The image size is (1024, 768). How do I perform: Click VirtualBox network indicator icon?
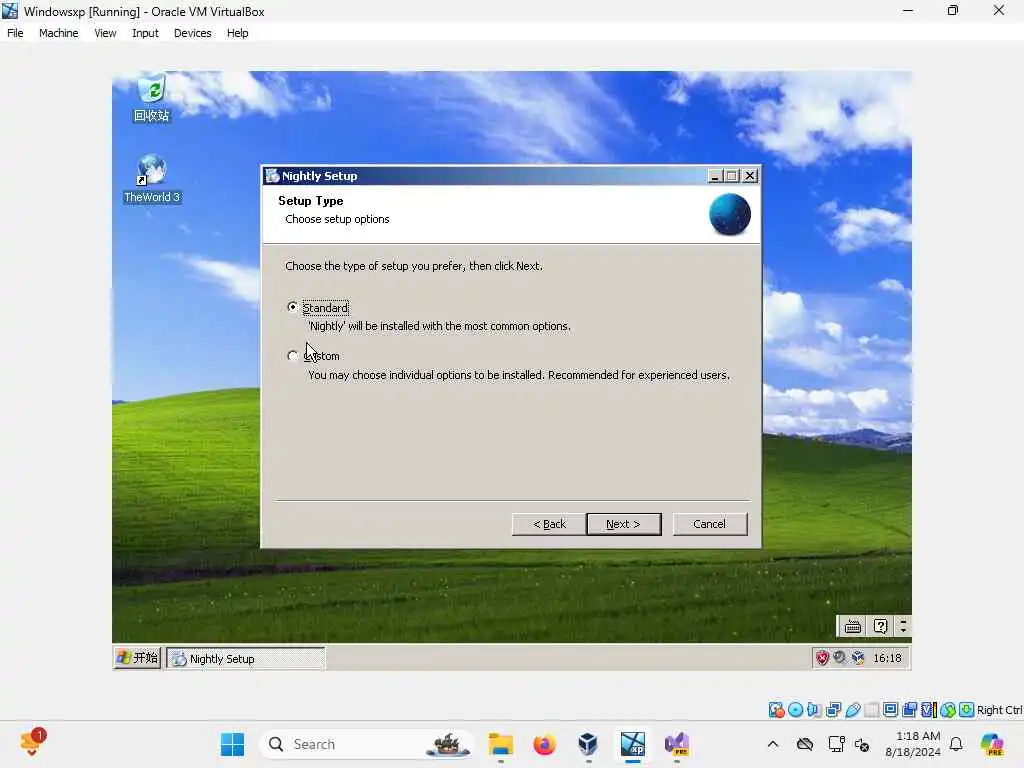(833, 710)
